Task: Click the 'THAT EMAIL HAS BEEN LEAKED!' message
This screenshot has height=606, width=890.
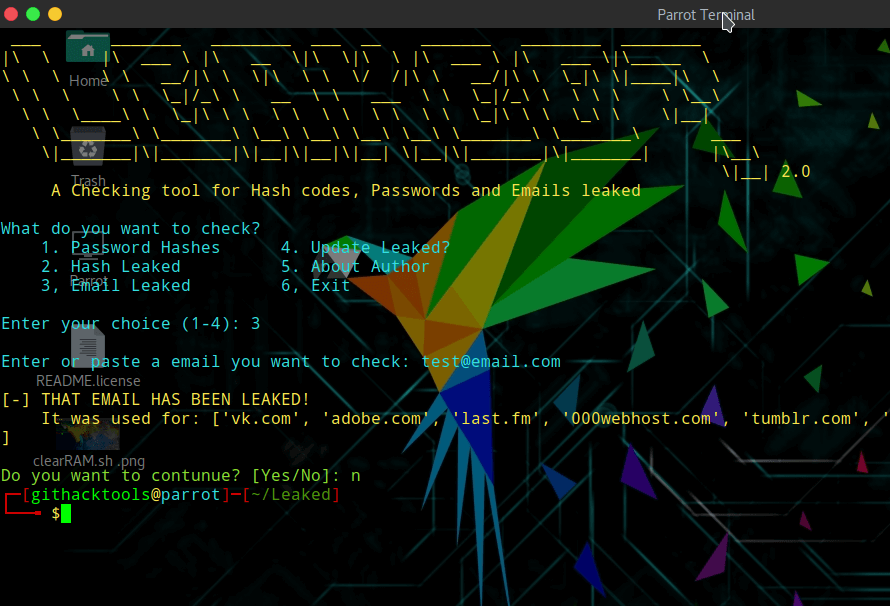Action: tap(175, 400)
